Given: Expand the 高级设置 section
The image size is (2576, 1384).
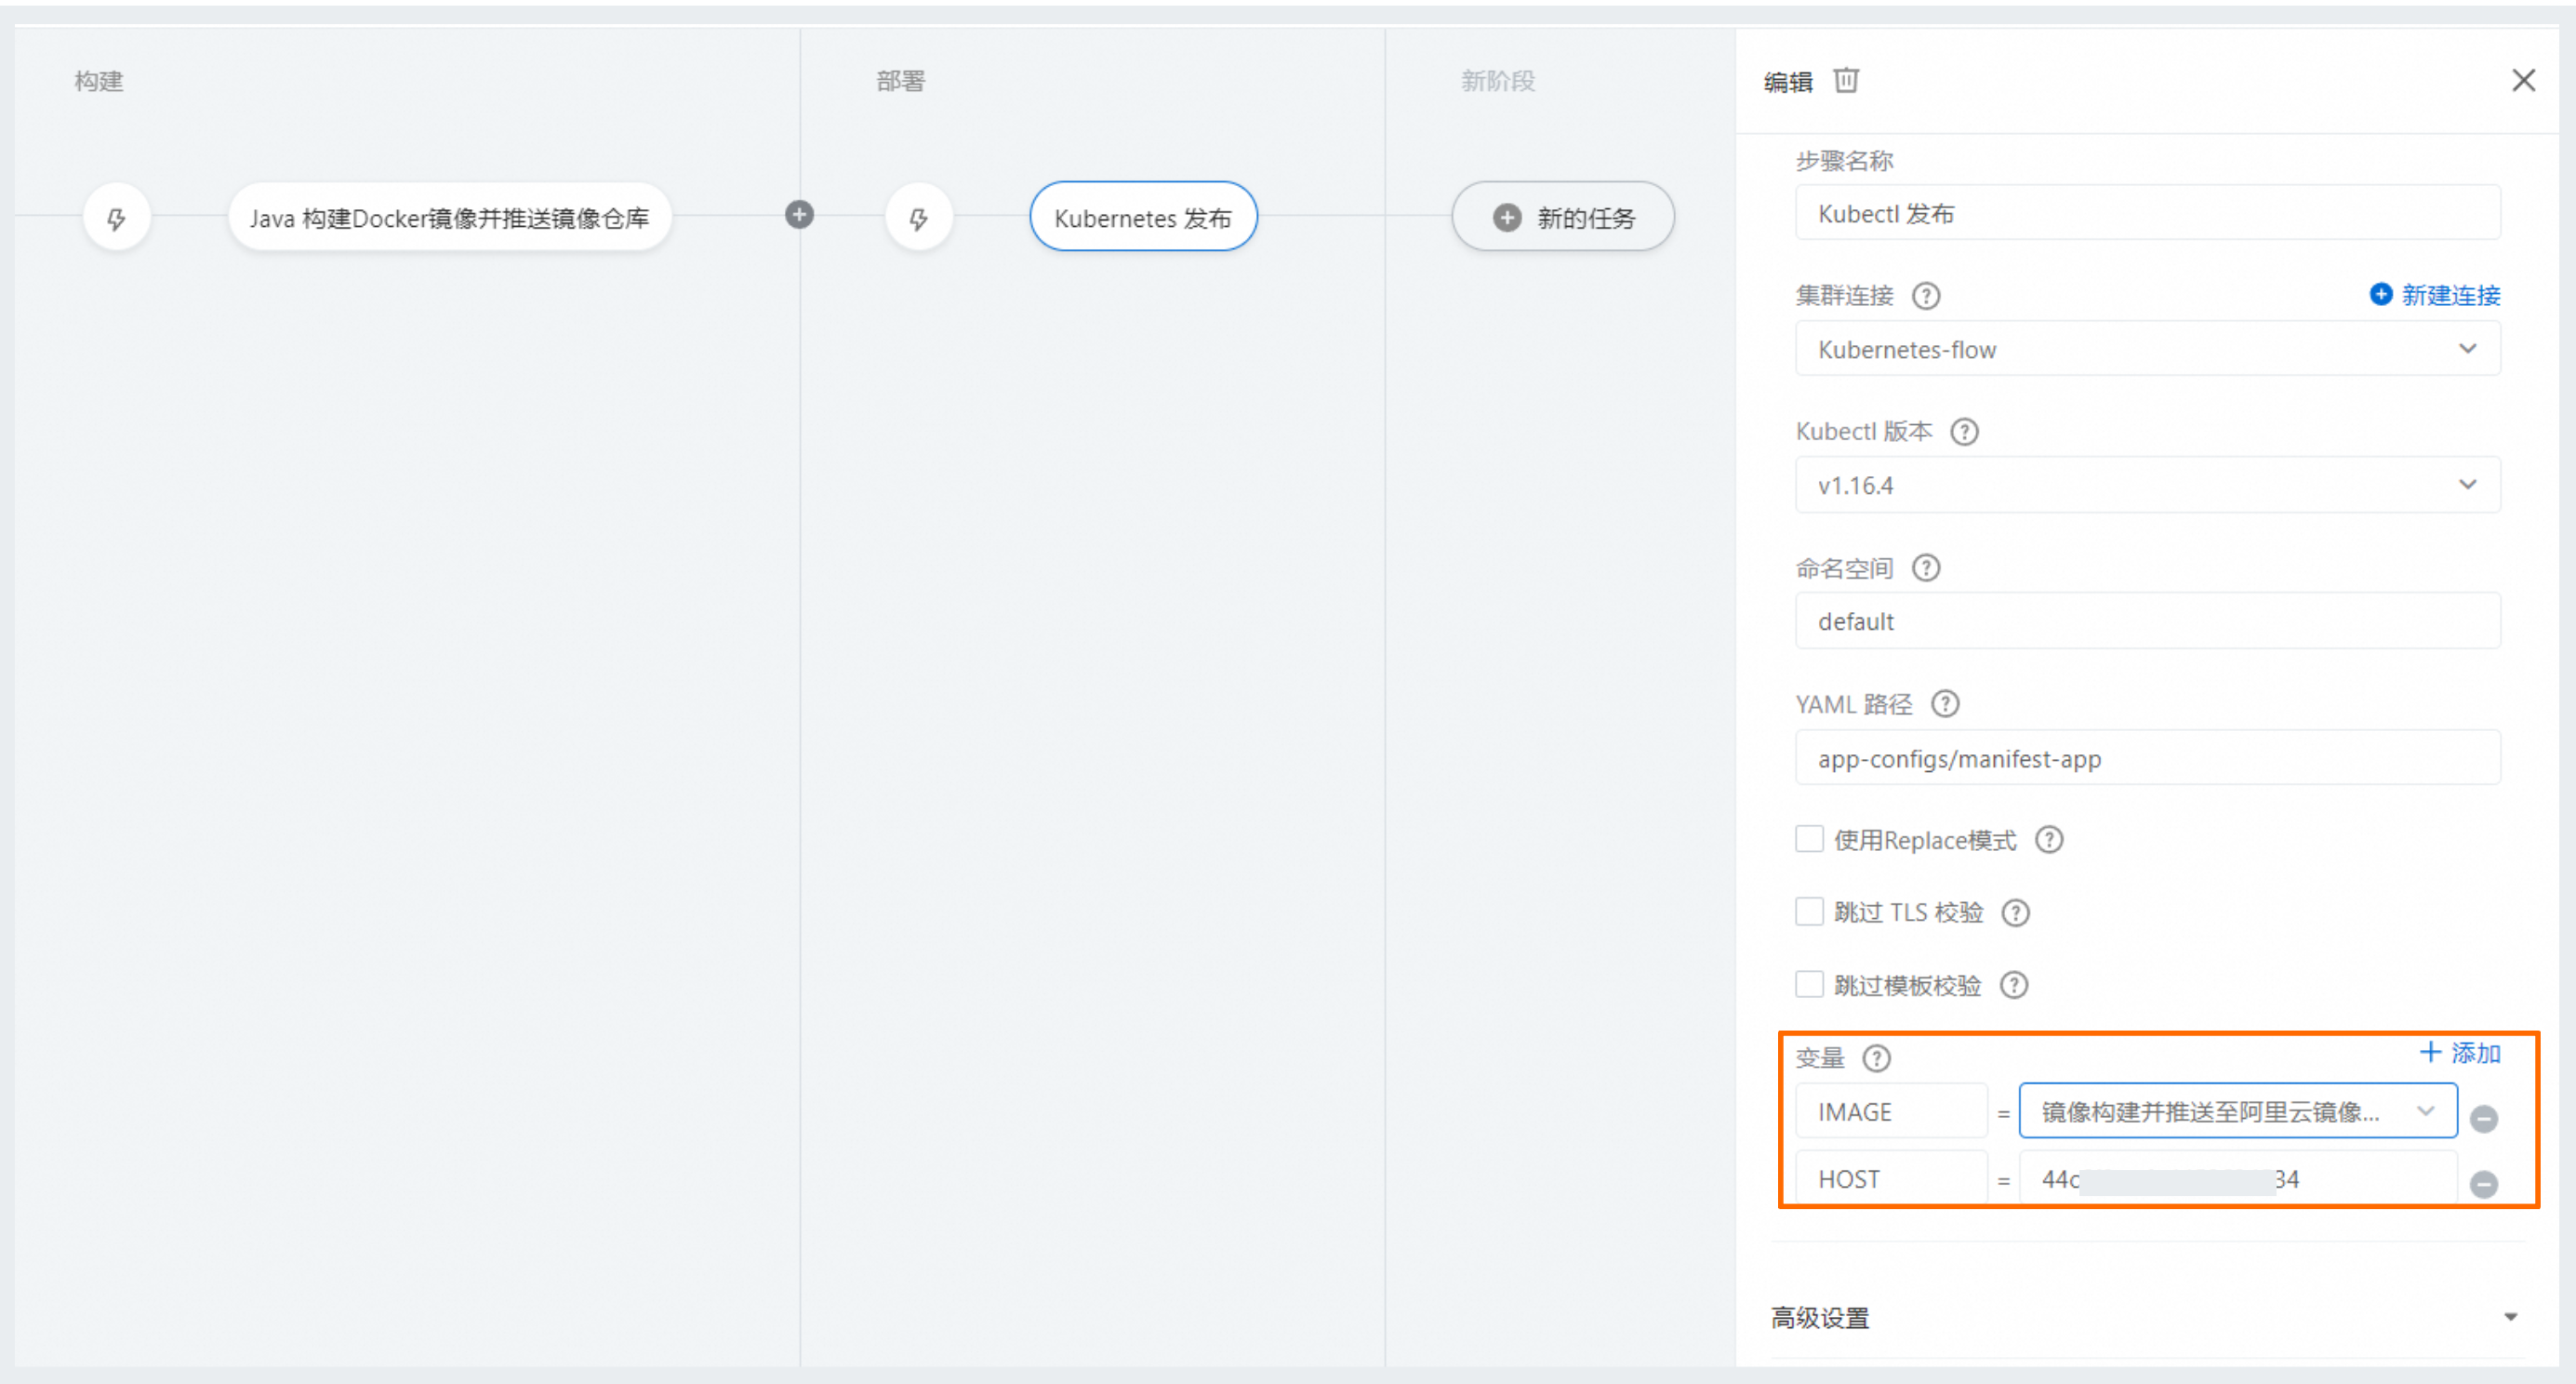Looking at the screenshot, I should 2148,1318.
